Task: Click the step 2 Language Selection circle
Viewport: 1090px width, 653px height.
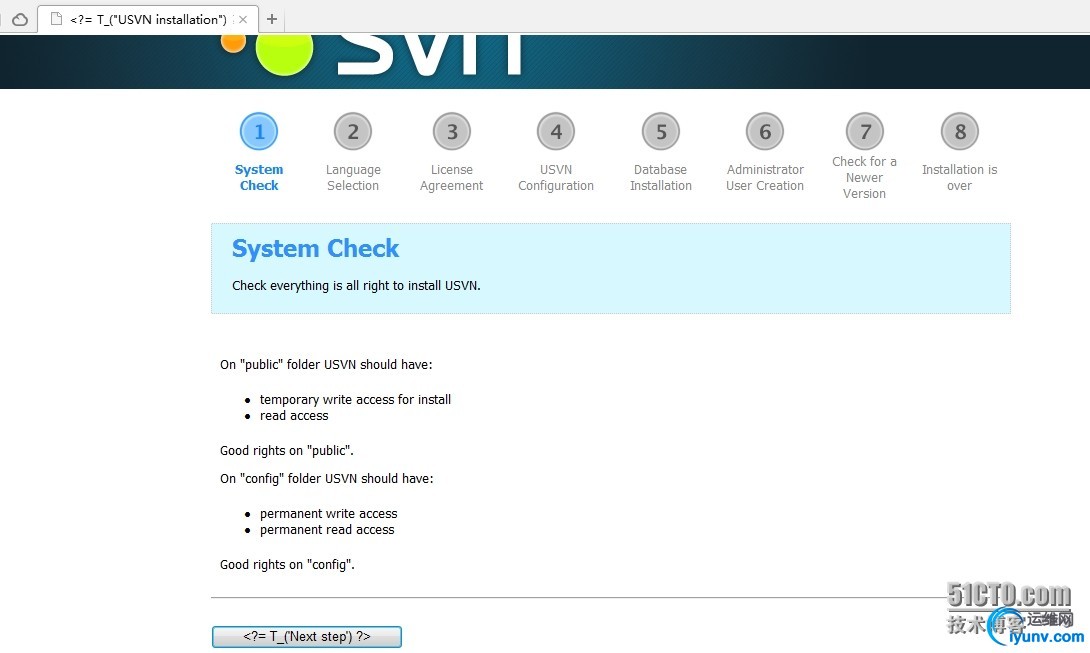Action: (x=353, y=131)
